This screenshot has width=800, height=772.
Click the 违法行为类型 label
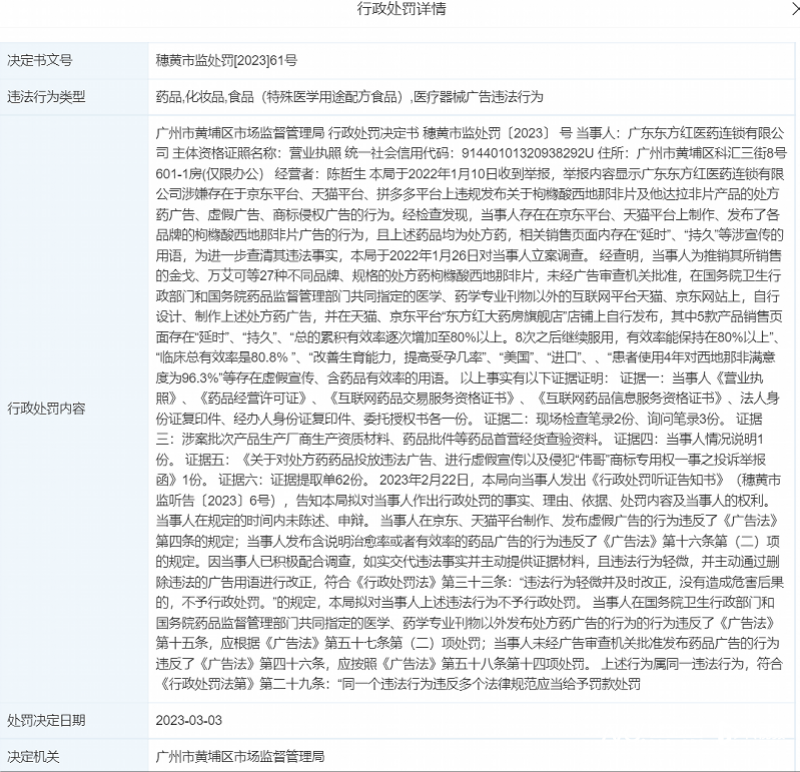coord(46,97)
